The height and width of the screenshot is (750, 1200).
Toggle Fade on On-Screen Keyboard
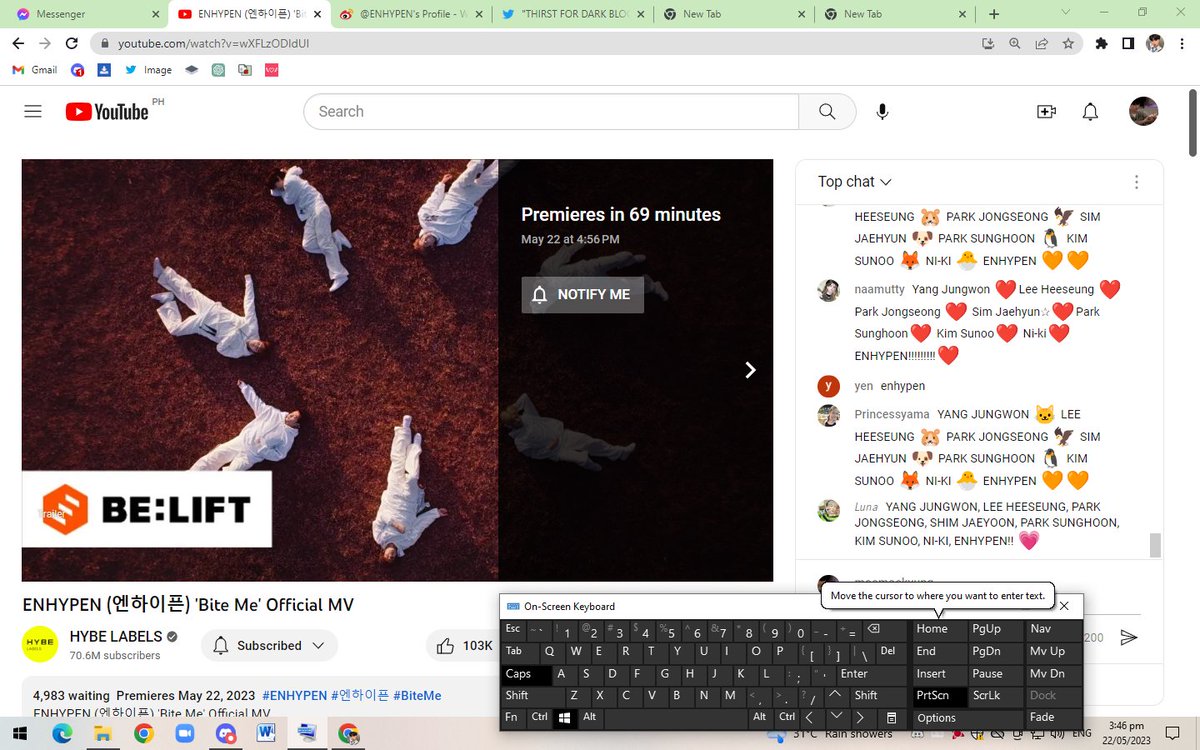click(1054, 718)
